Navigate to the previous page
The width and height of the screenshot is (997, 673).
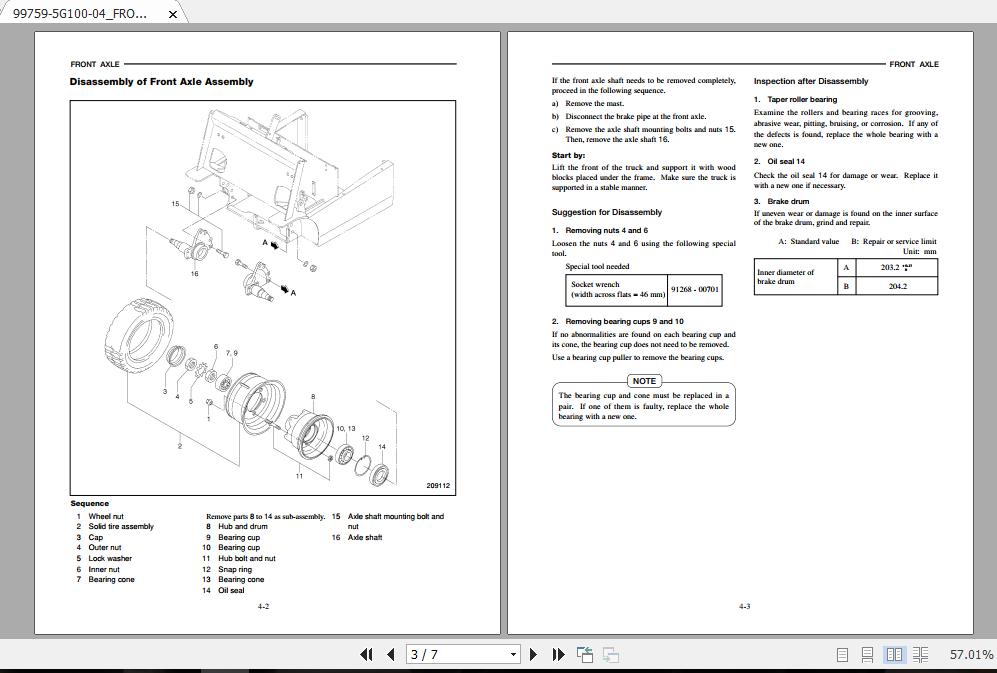click(390, 654)
